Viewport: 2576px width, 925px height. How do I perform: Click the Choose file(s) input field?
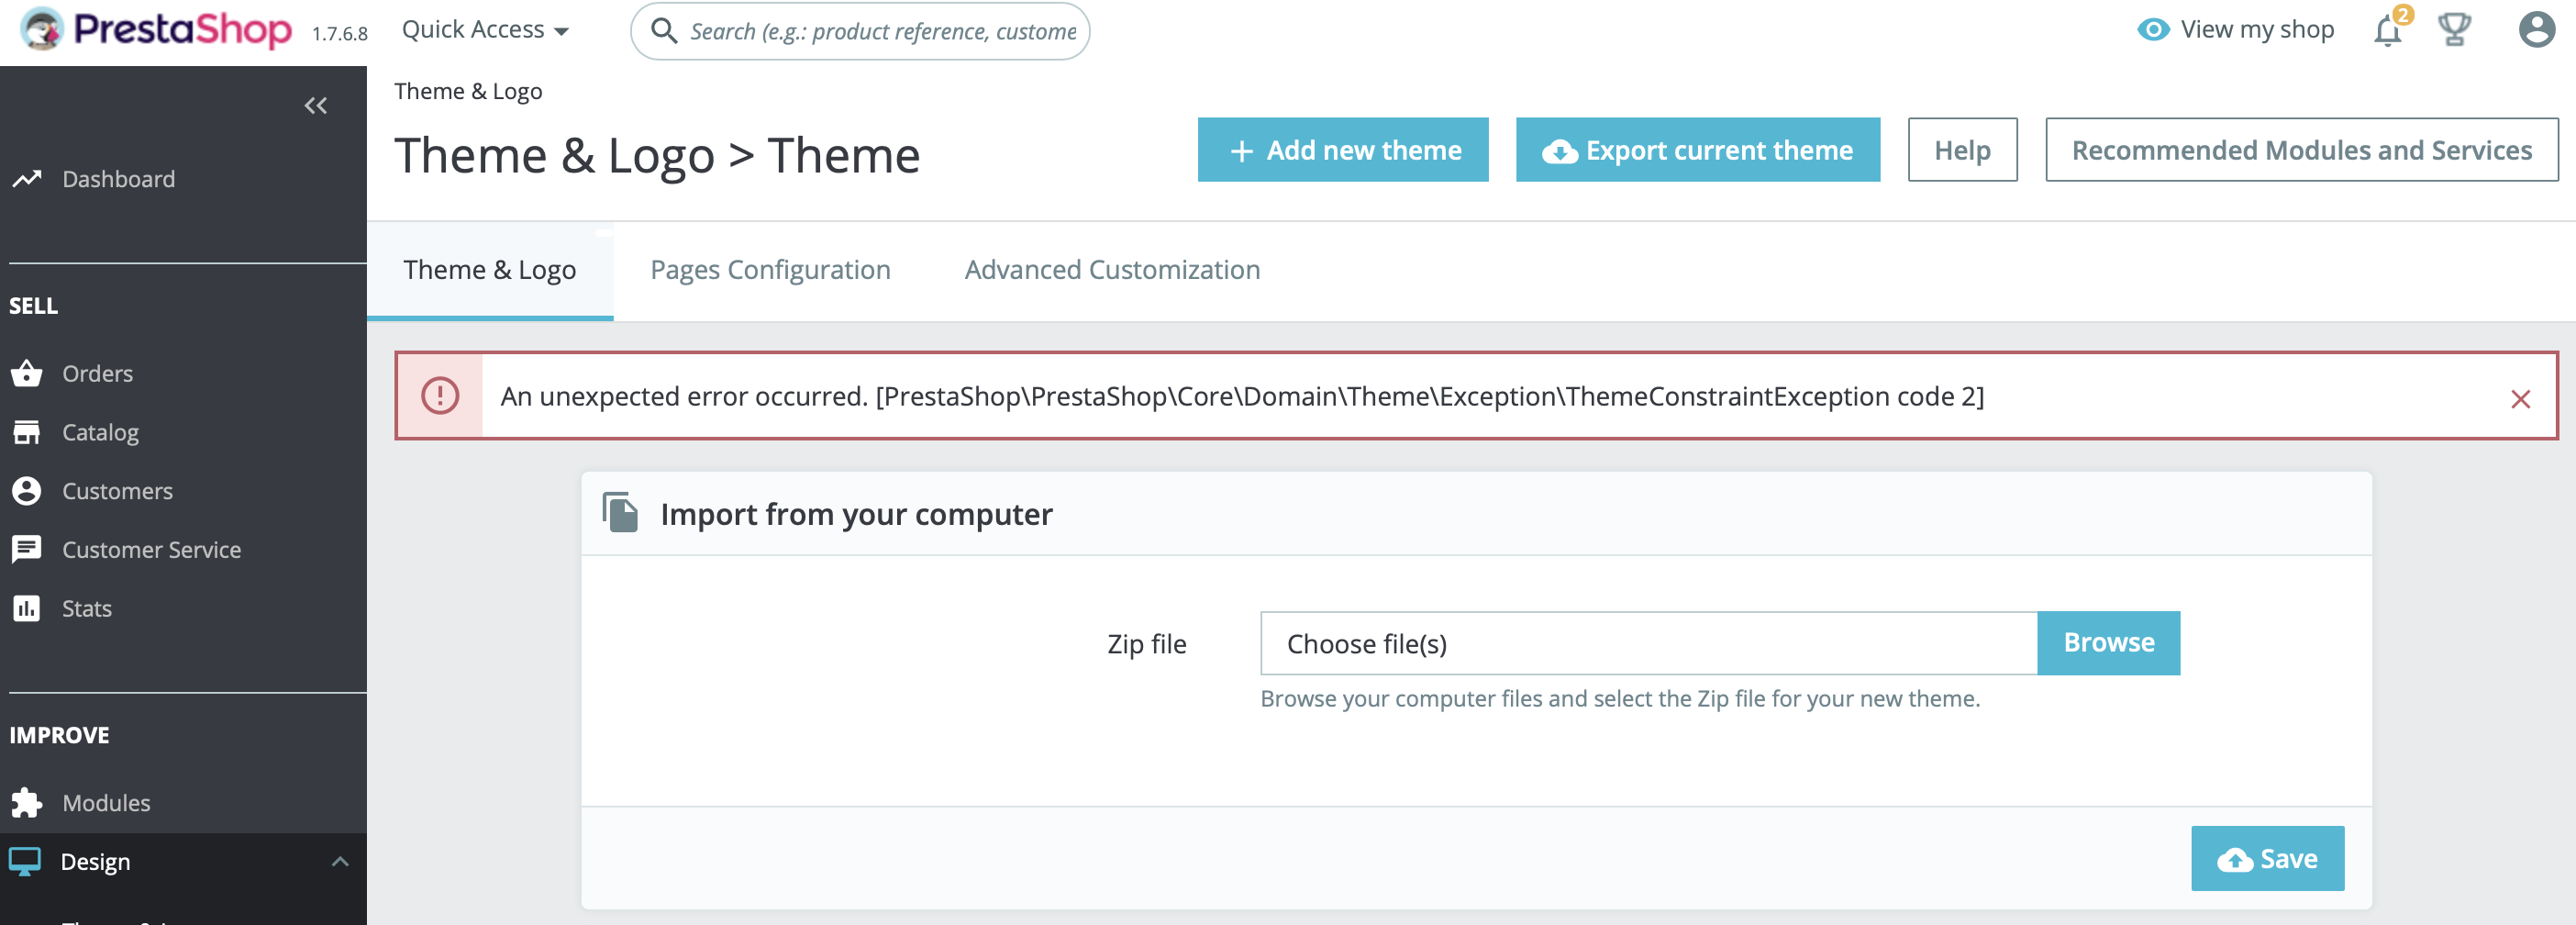coord(1648,643)
